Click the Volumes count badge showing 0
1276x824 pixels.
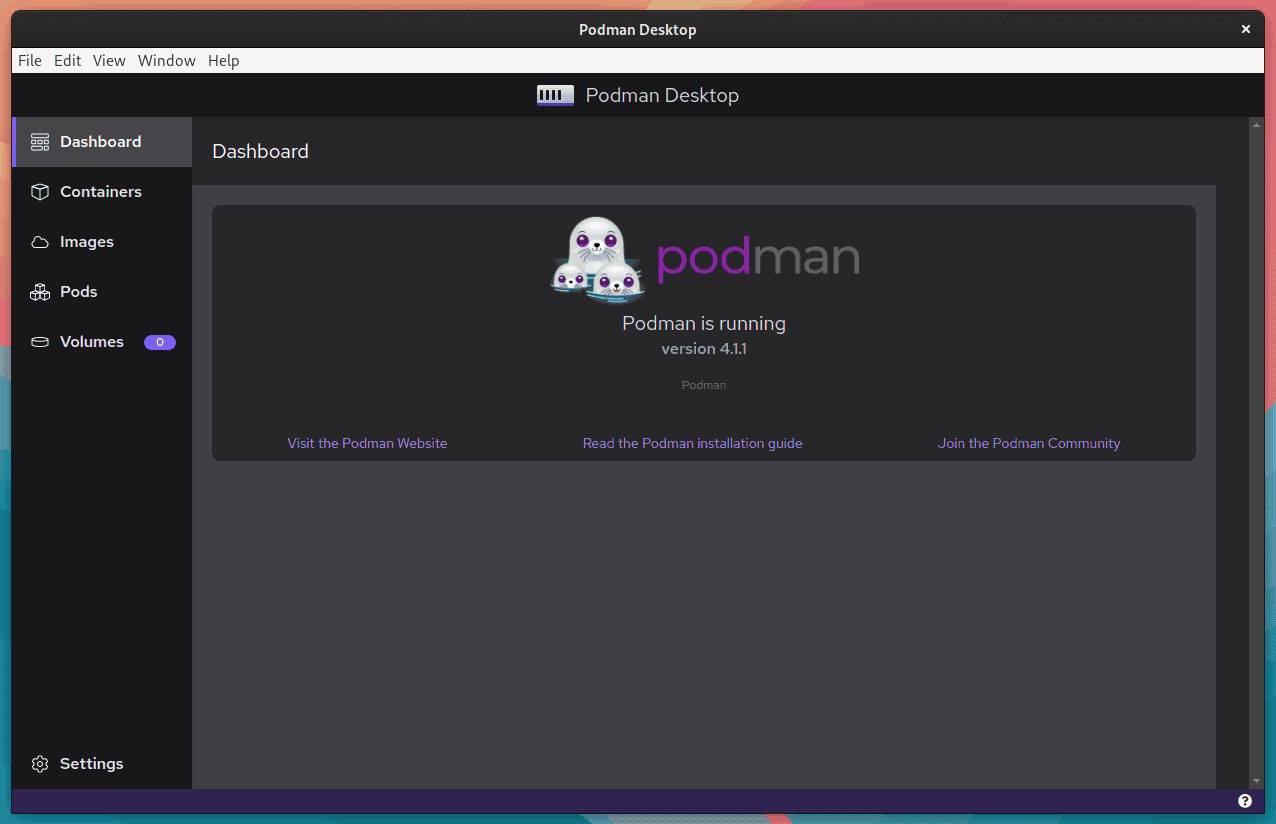pyautogui.click(x=160, y=342)
